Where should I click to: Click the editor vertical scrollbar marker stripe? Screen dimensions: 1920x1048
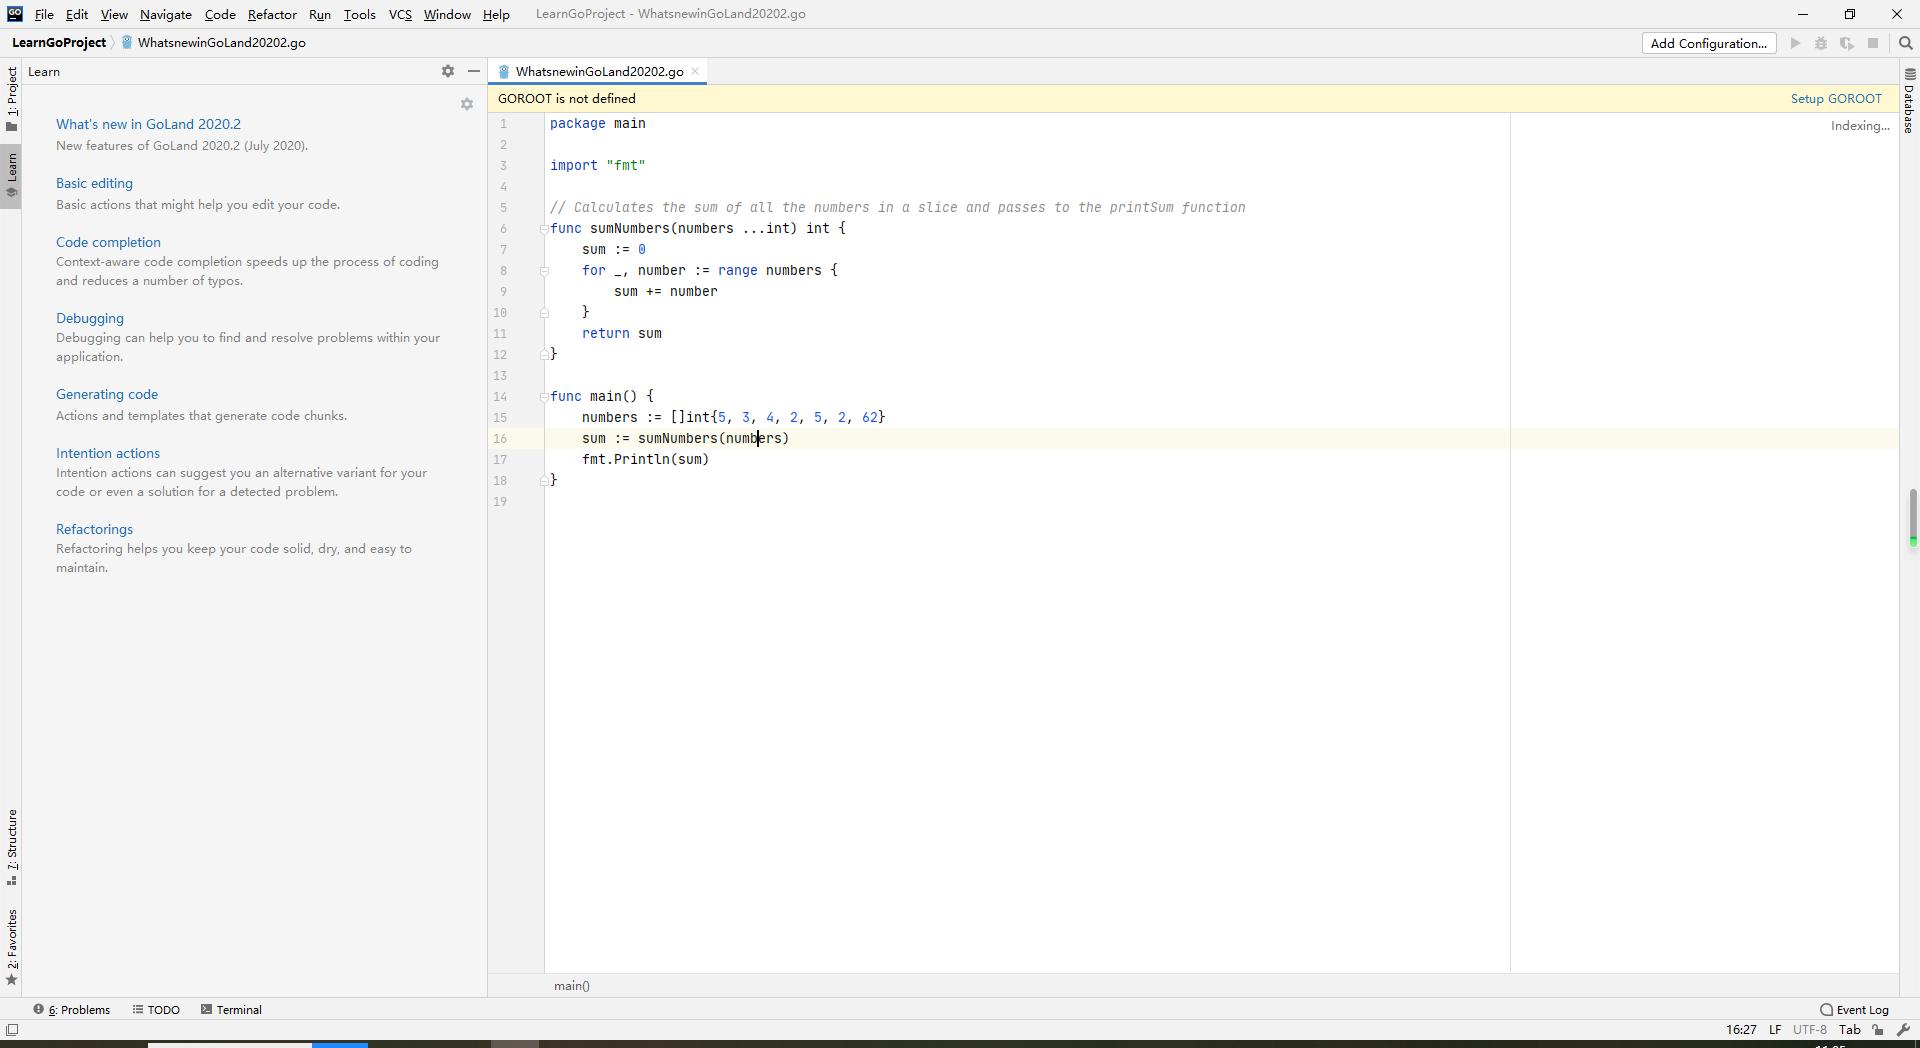(x=1912, y=517)
